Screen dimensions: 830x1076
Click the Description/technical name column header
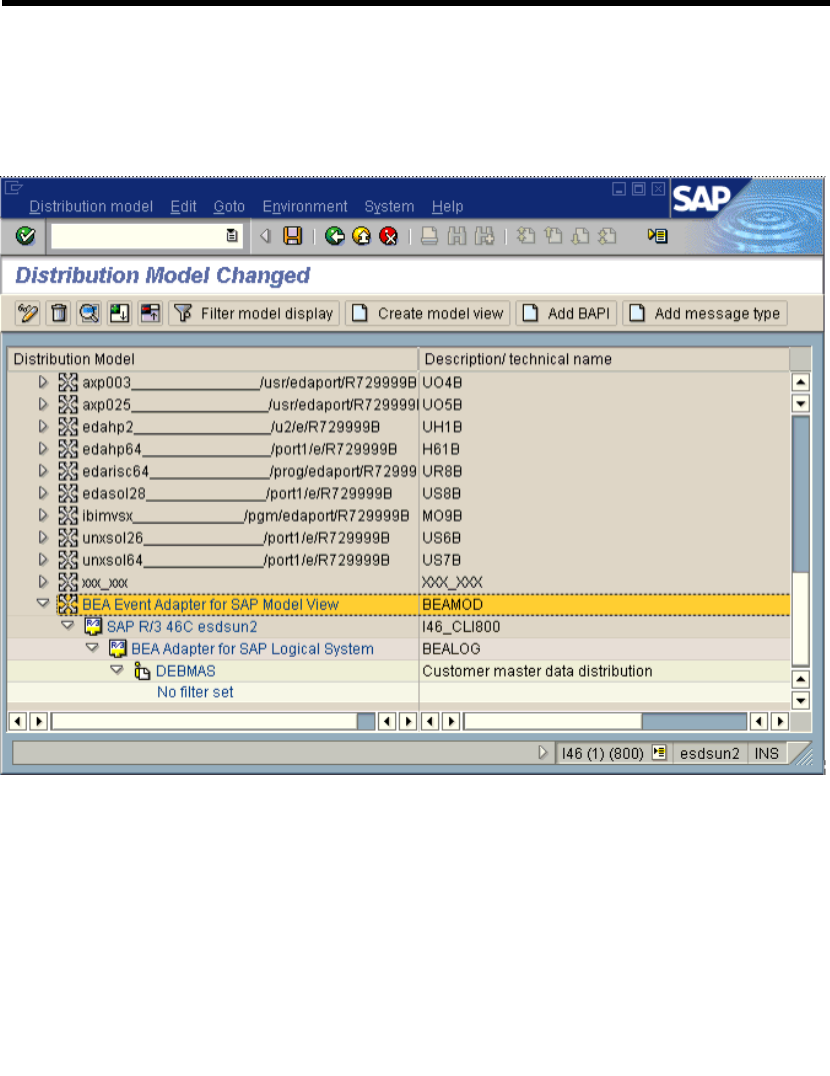604,359
